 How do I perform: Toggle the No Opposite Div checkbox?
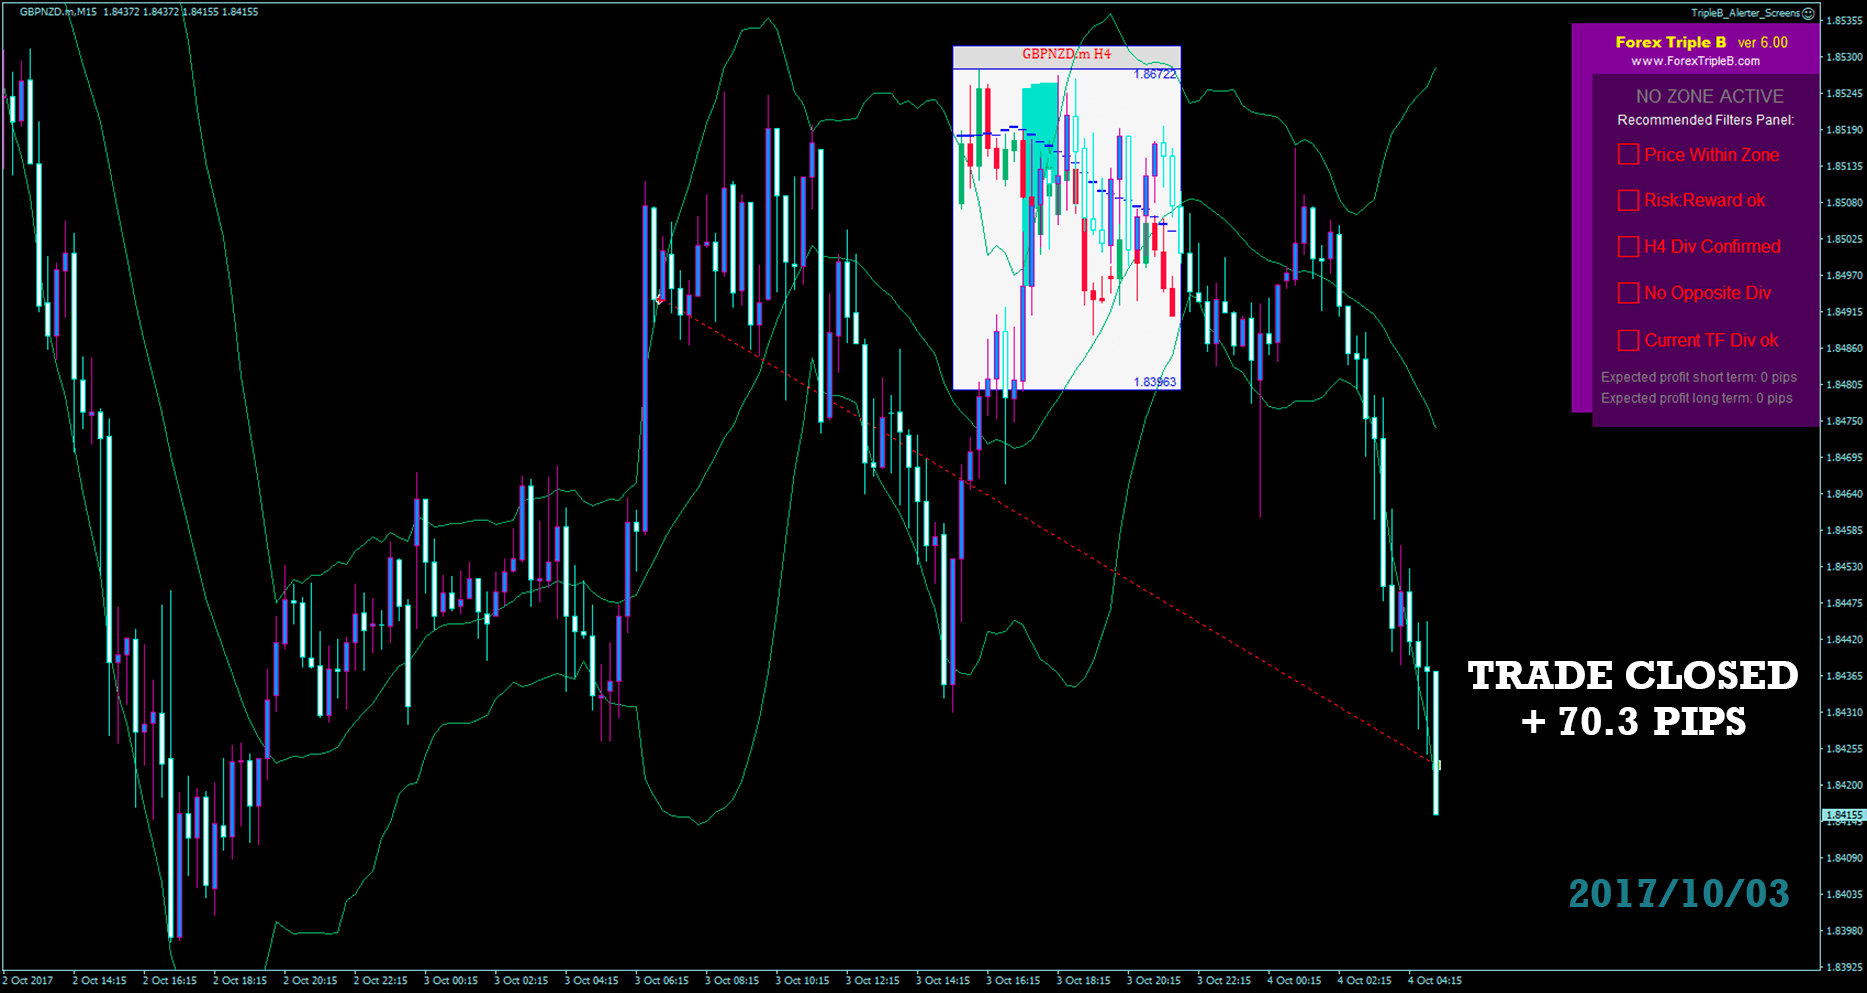pyautogui.click(x=1628, y=293)
